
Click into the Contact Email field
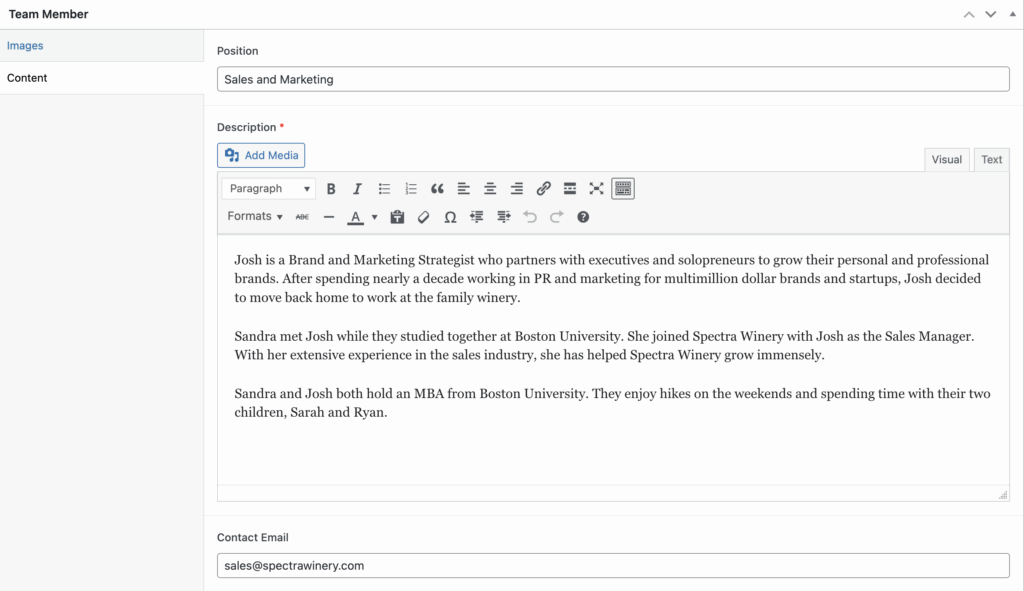click(613, 566)
